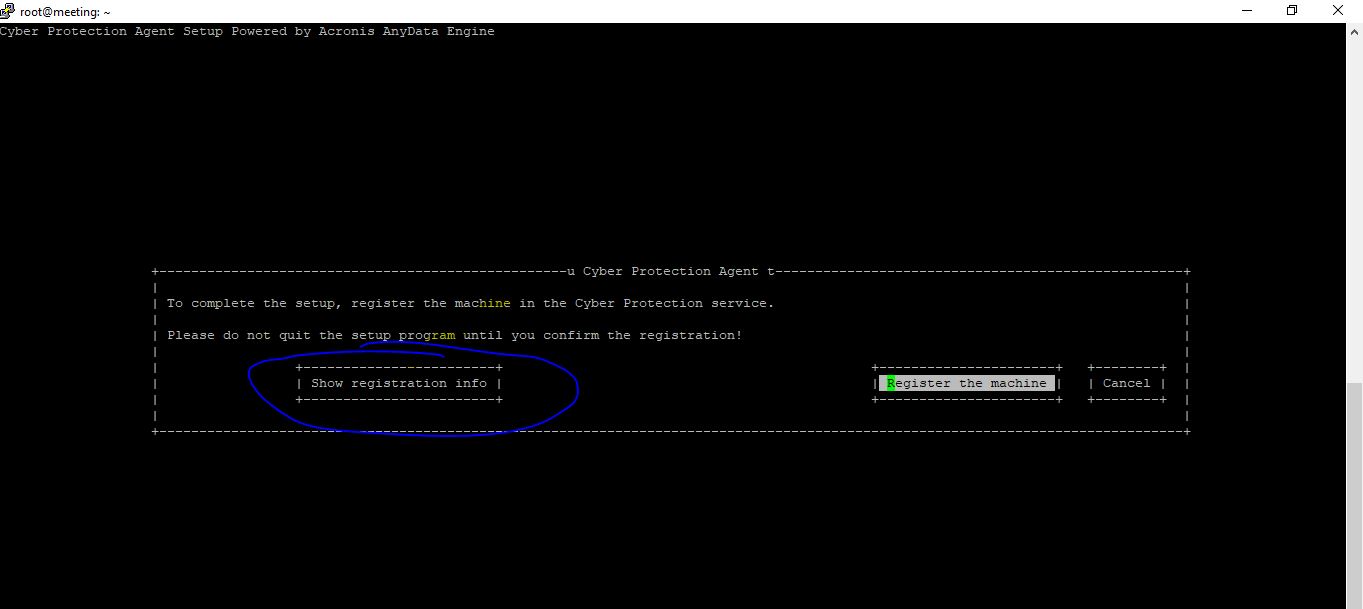
Task: Click the do not quit warning text
Action: (x=455, y=335)
